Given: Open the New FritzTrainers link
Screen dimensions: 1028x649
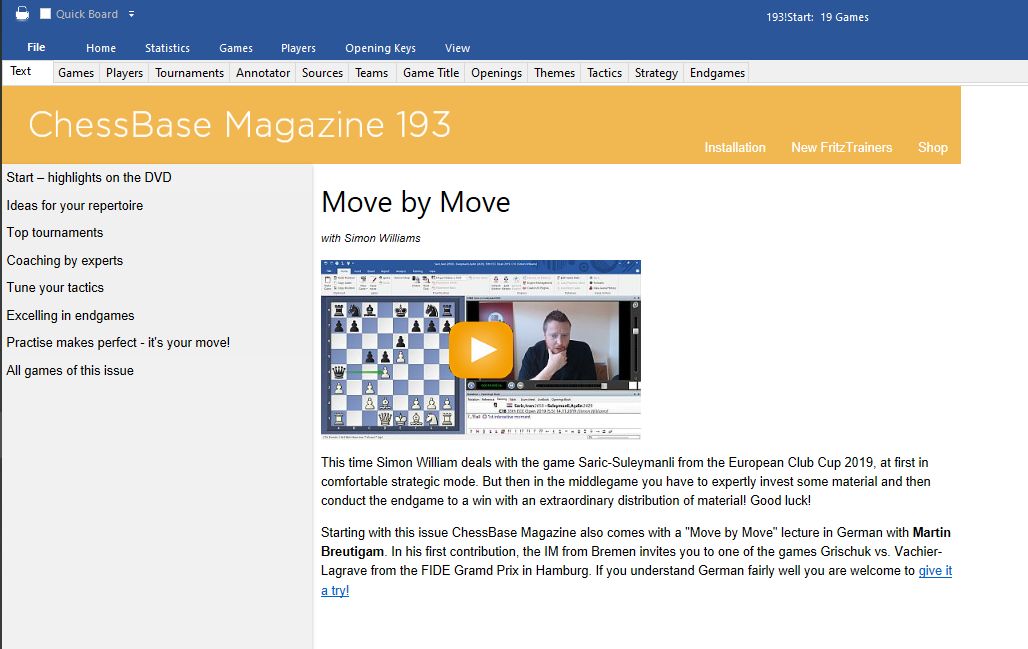Looking at the screenshot, I should coord(841,148).
